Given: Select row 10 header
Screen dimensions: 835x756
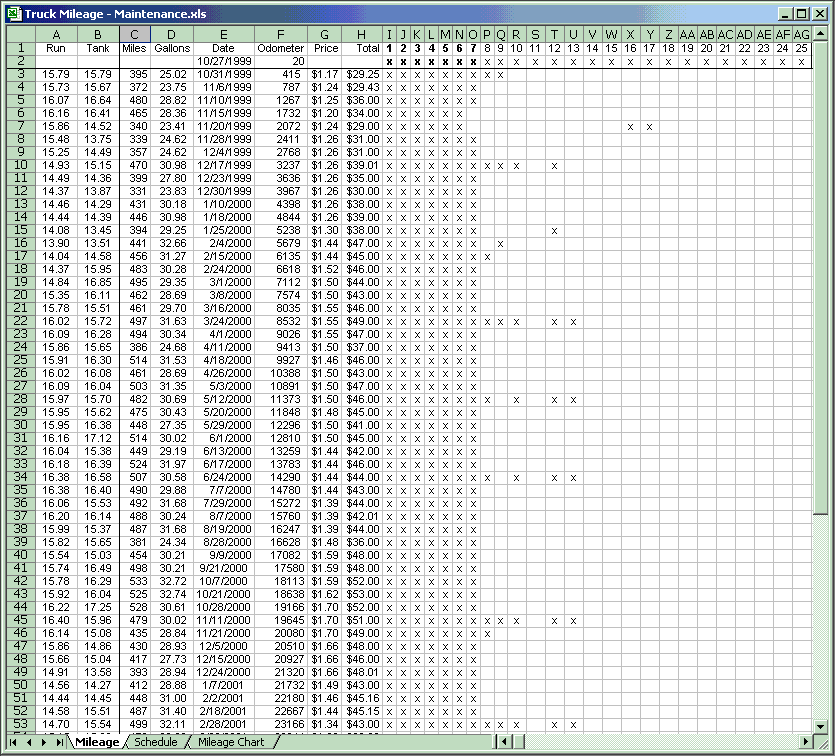Looking at the screenshot, I should (x=18, y=165).
